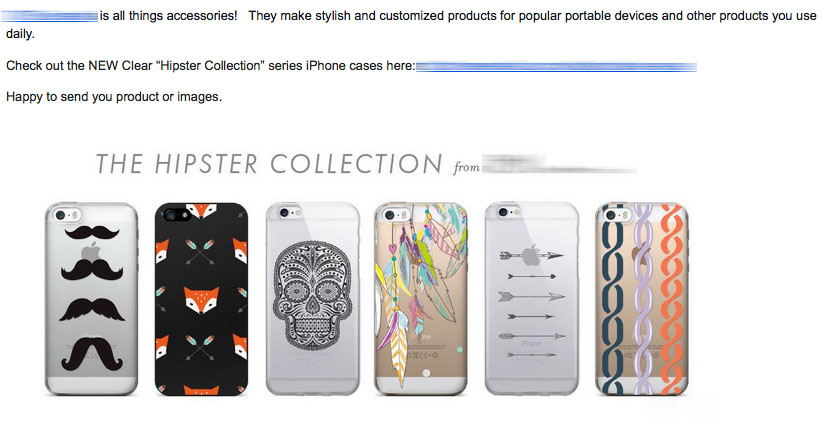
Task: Click the crossed arrows on black fox case
Action: point(201,252)
